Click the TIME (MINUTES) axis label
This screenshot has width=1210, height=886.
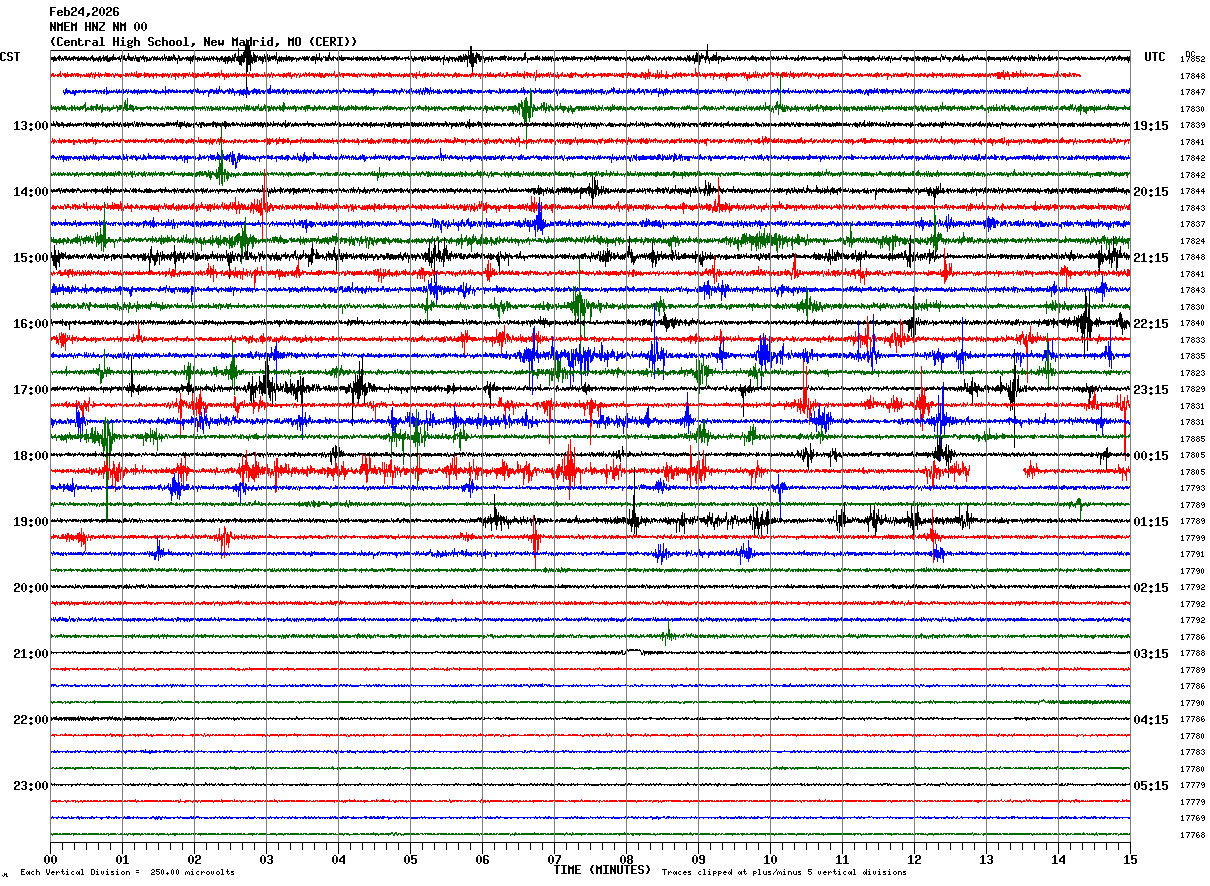point(602,870)
